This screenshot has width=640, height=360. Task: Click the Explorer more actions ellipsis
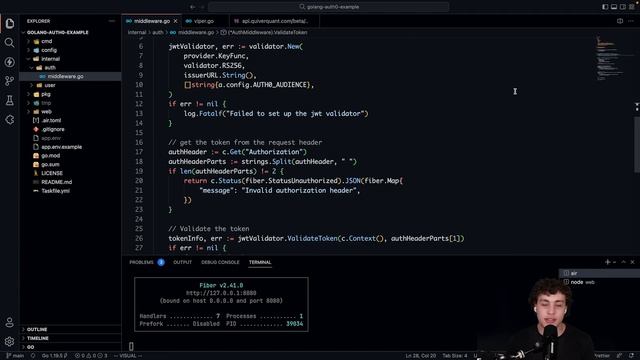coord(112,21)
